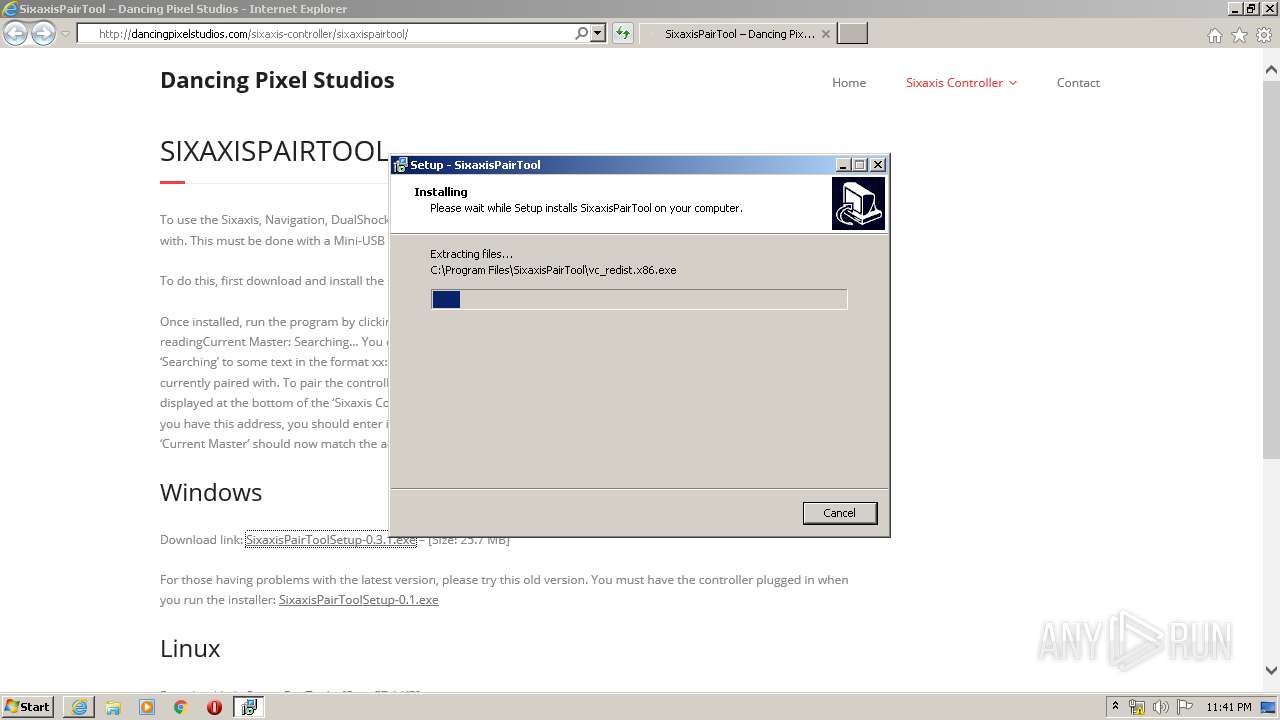Screen dimensions: 1280x720
Task: Click the Extracting files status text
Action: [x=471, y=254]
